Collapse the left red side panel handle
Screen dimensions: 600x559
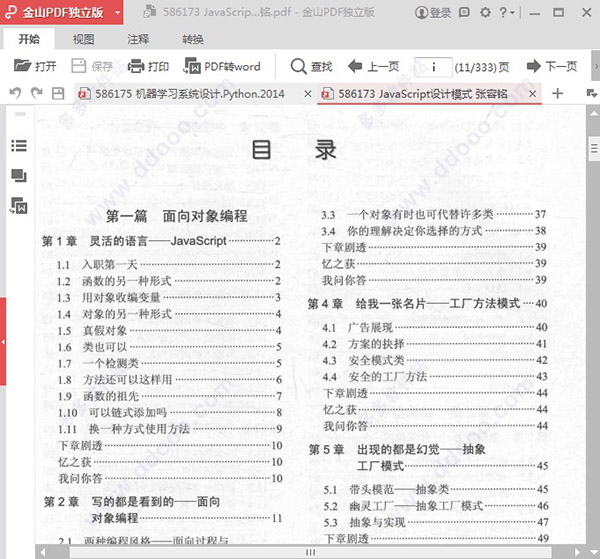tap(3, 342)
